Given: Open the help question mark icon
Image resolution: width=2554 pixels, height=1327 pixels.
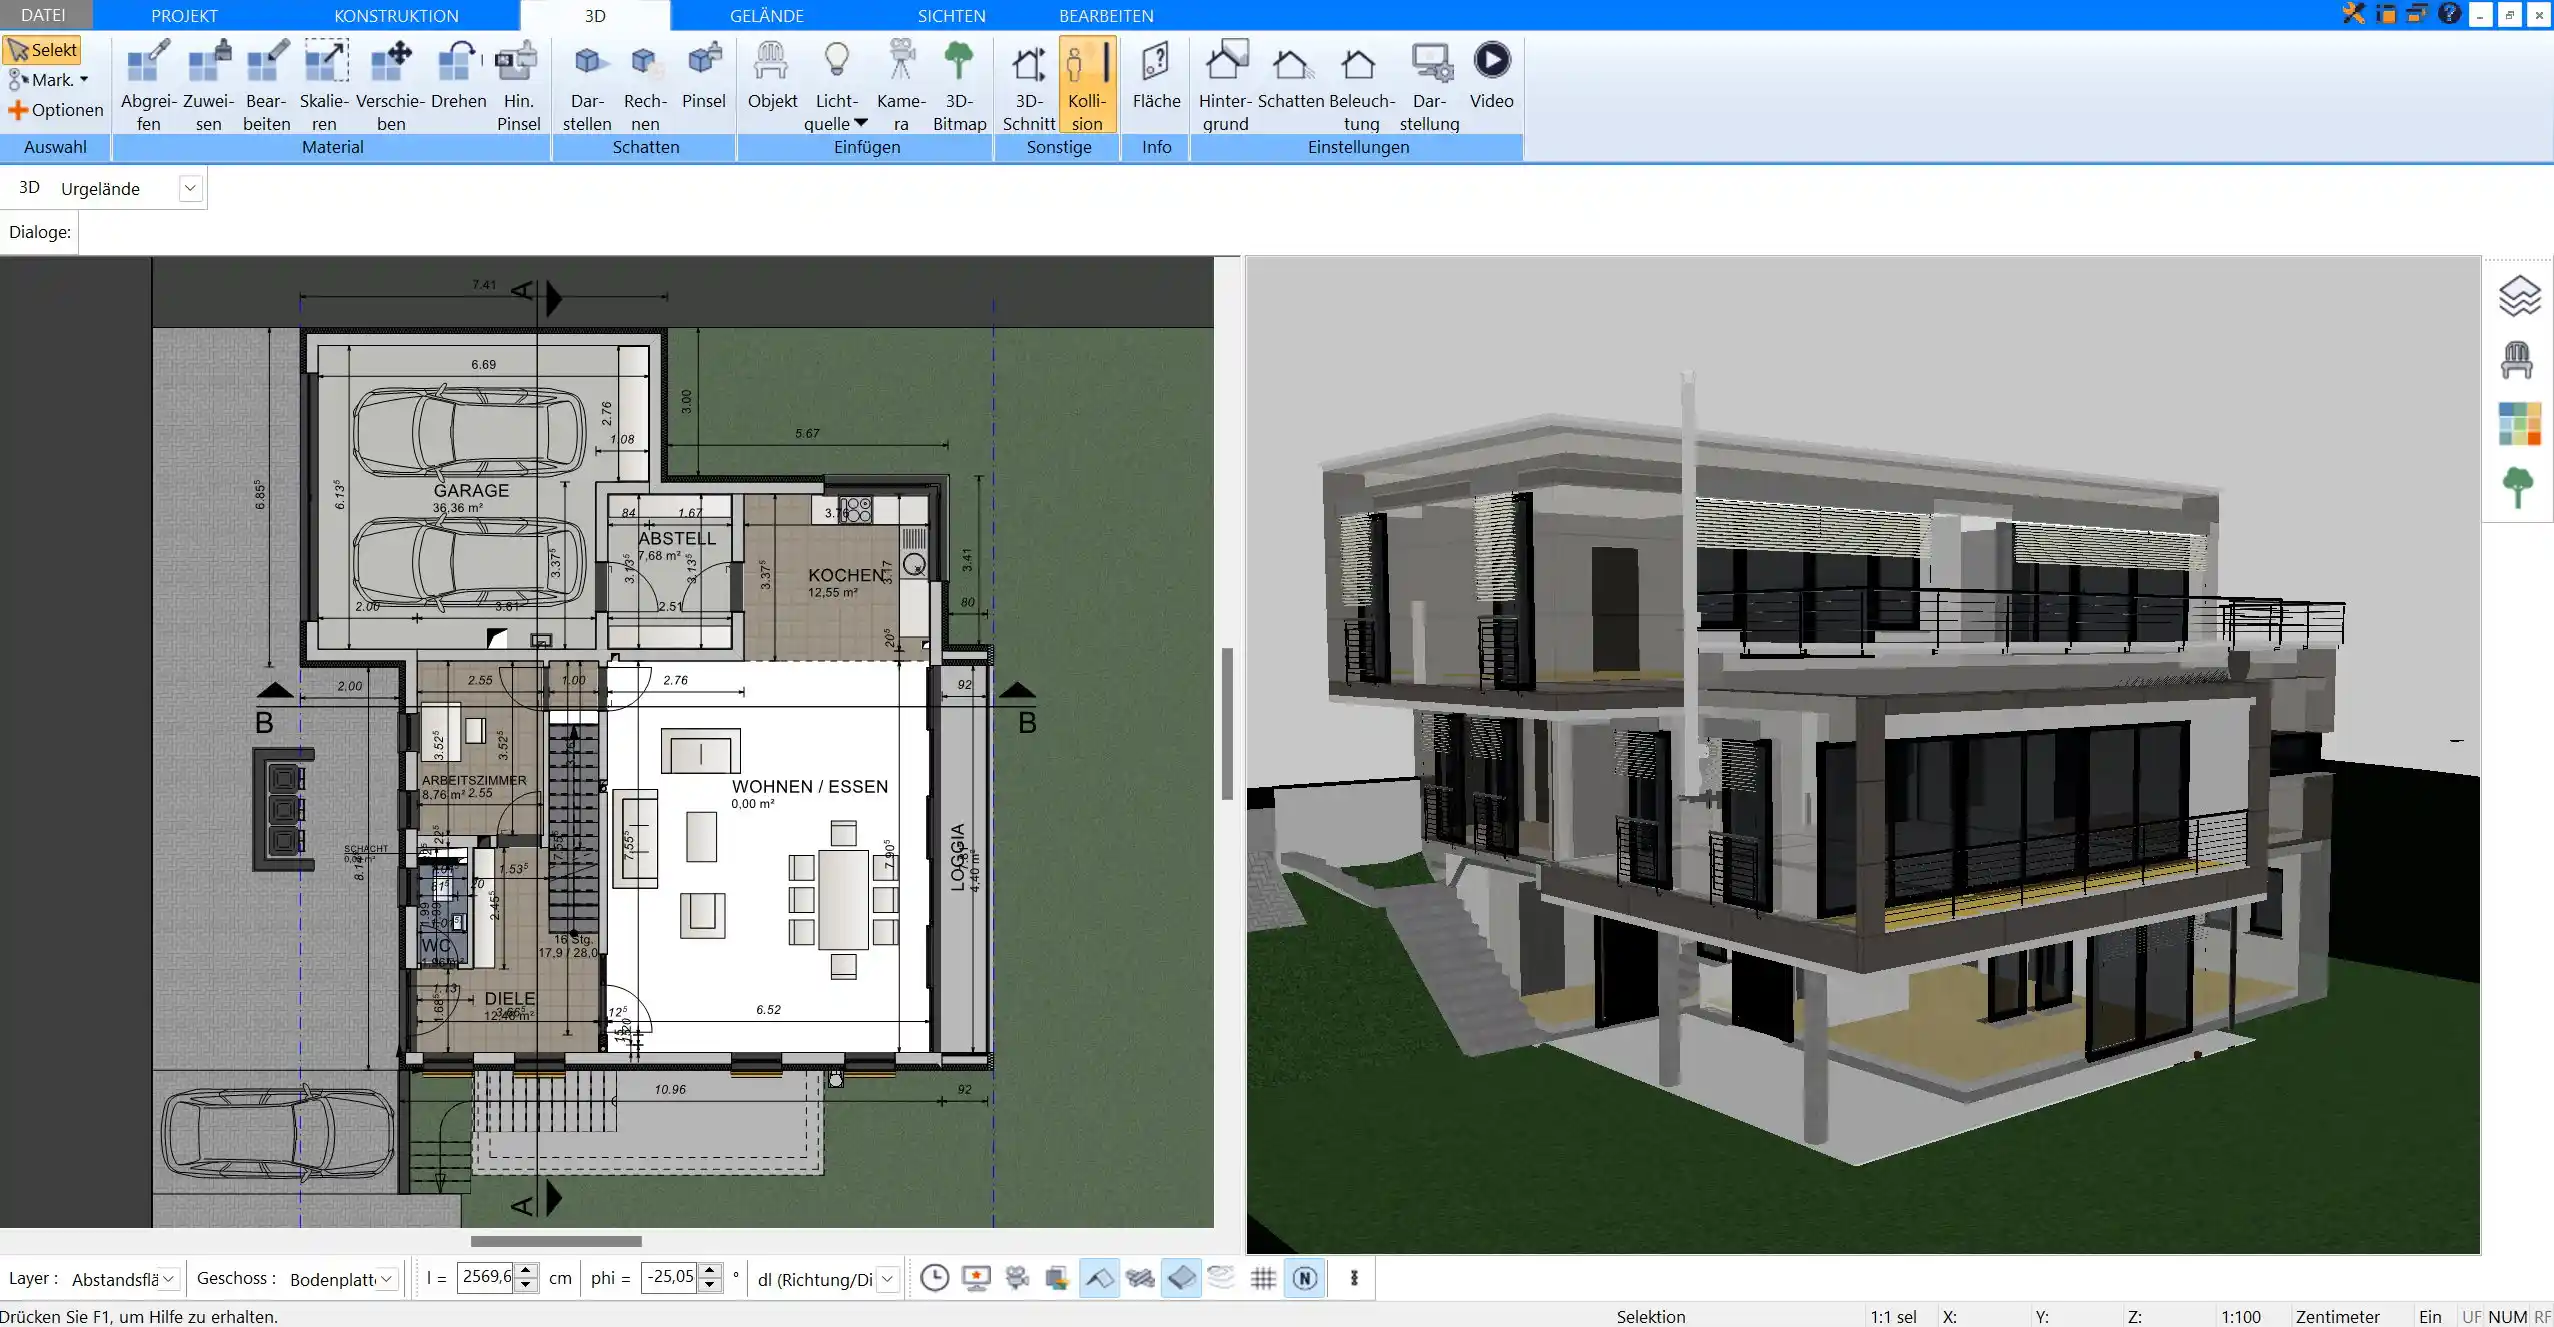Looking at the screenshot, I should tap(2449, 14).
